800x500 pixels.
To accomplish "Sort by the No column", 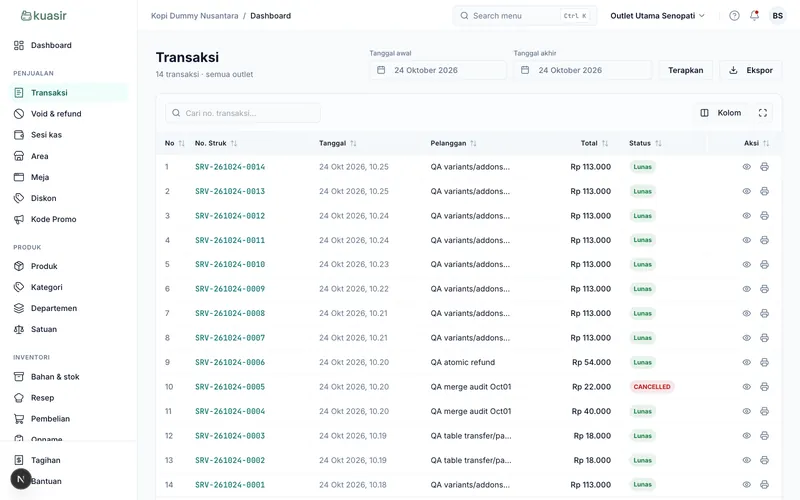I will (x=174, y=143).
